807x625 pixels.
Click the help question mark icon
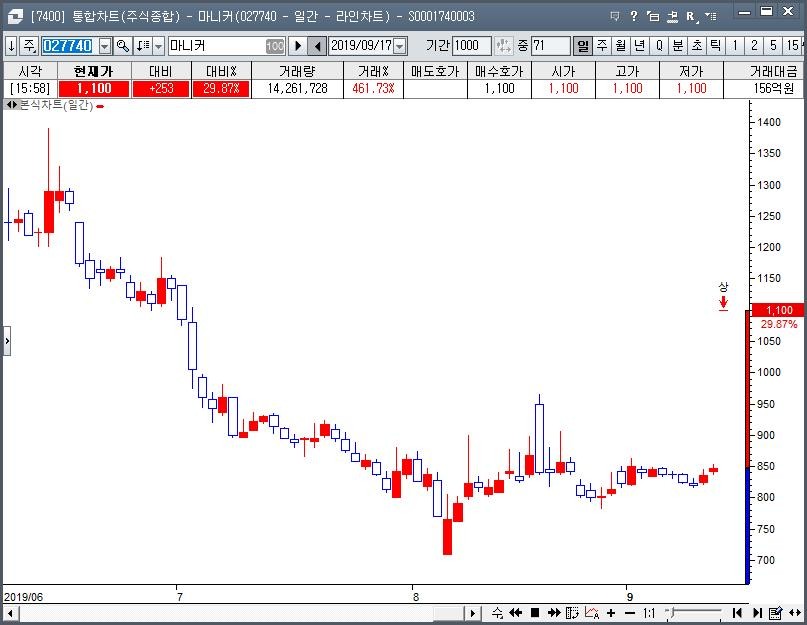(x=634, y=16)
